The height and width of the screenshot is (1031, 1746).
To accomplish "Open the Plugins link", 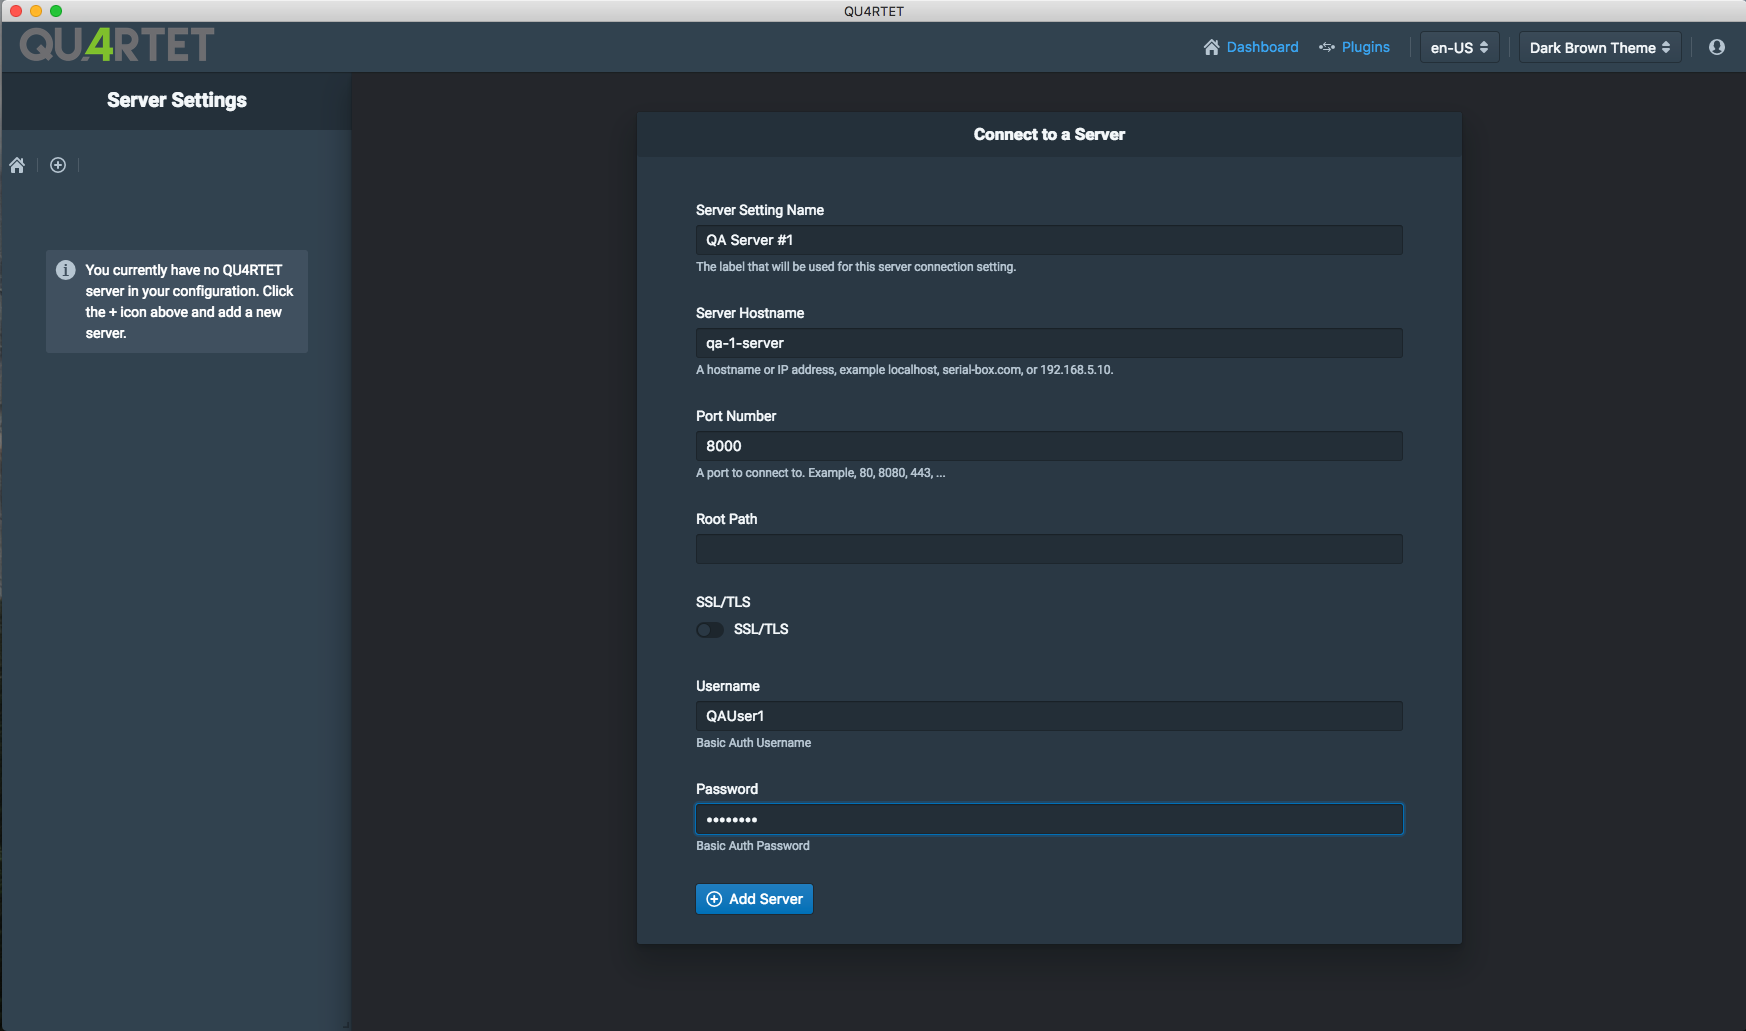I will pos(1354,47).
